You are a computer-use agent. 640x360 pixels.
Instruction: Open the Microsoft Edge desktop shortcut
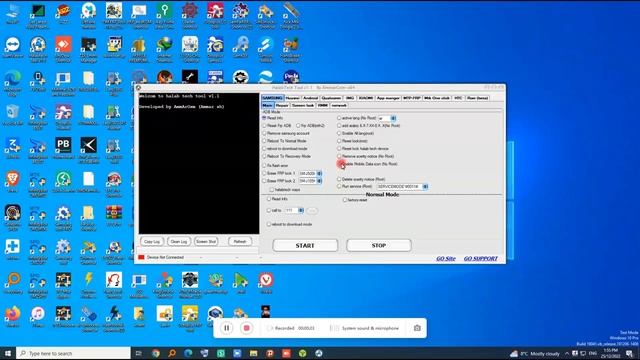13,82
